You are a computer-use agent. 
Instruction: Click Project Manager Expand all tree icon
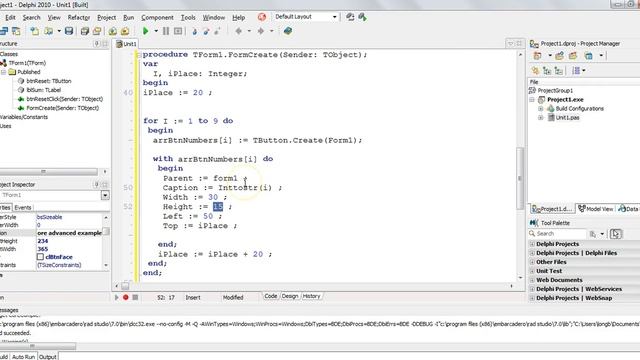coord(547,71)
